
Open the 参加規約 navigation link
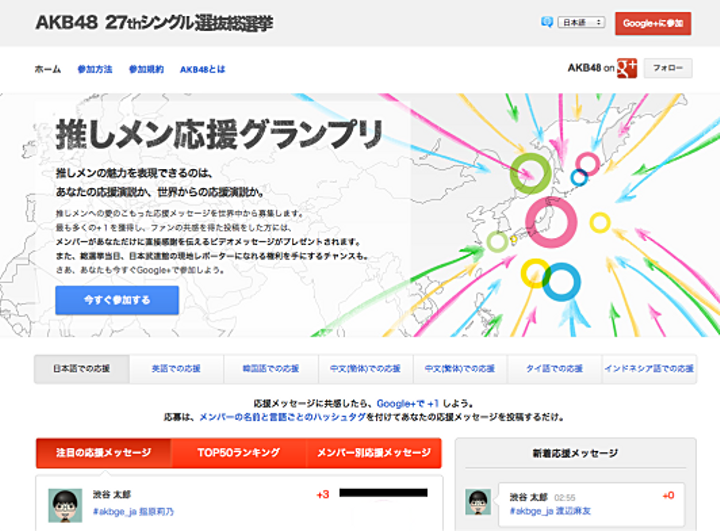pos(146,69)
